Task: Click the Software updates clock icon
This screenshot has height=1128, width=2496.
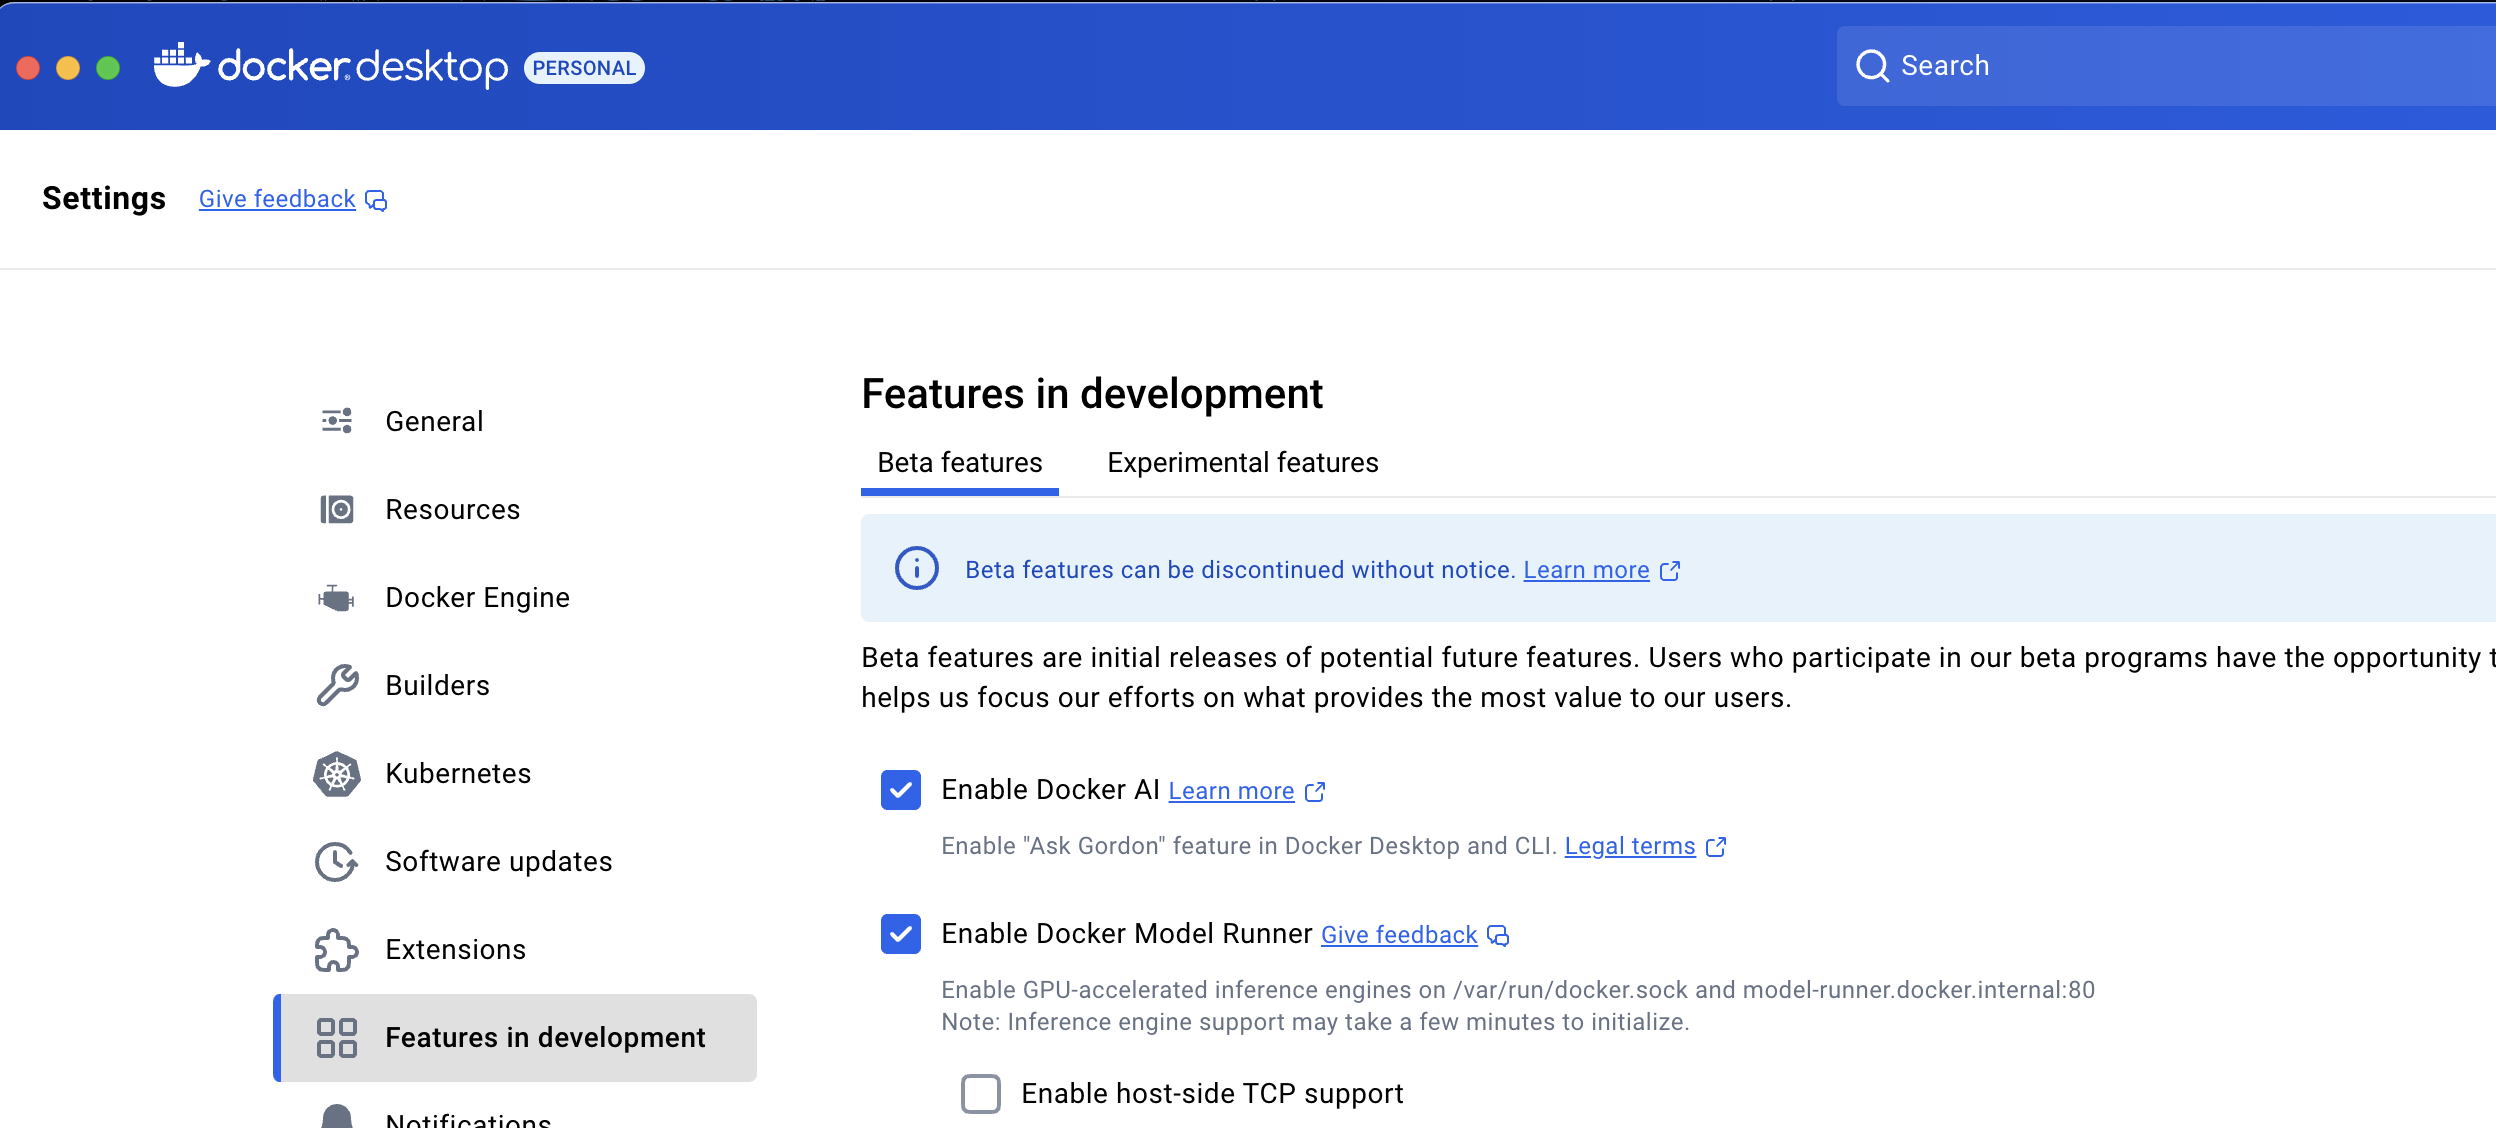Action: coord(337,861)
